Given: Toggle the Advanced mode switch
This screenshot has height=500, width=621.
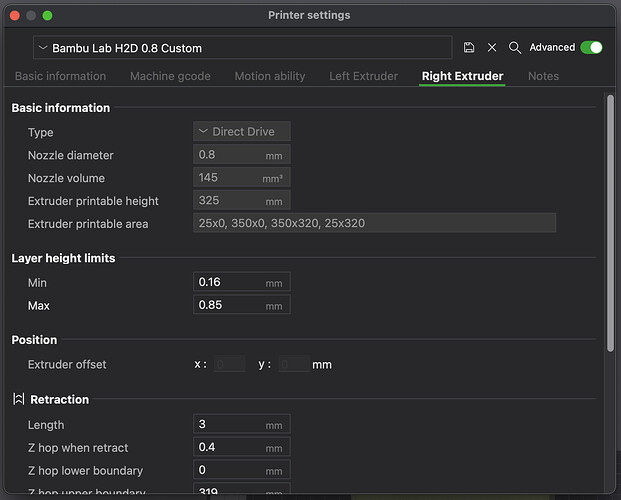Looking at the screenshot, I should pos(591,48).
